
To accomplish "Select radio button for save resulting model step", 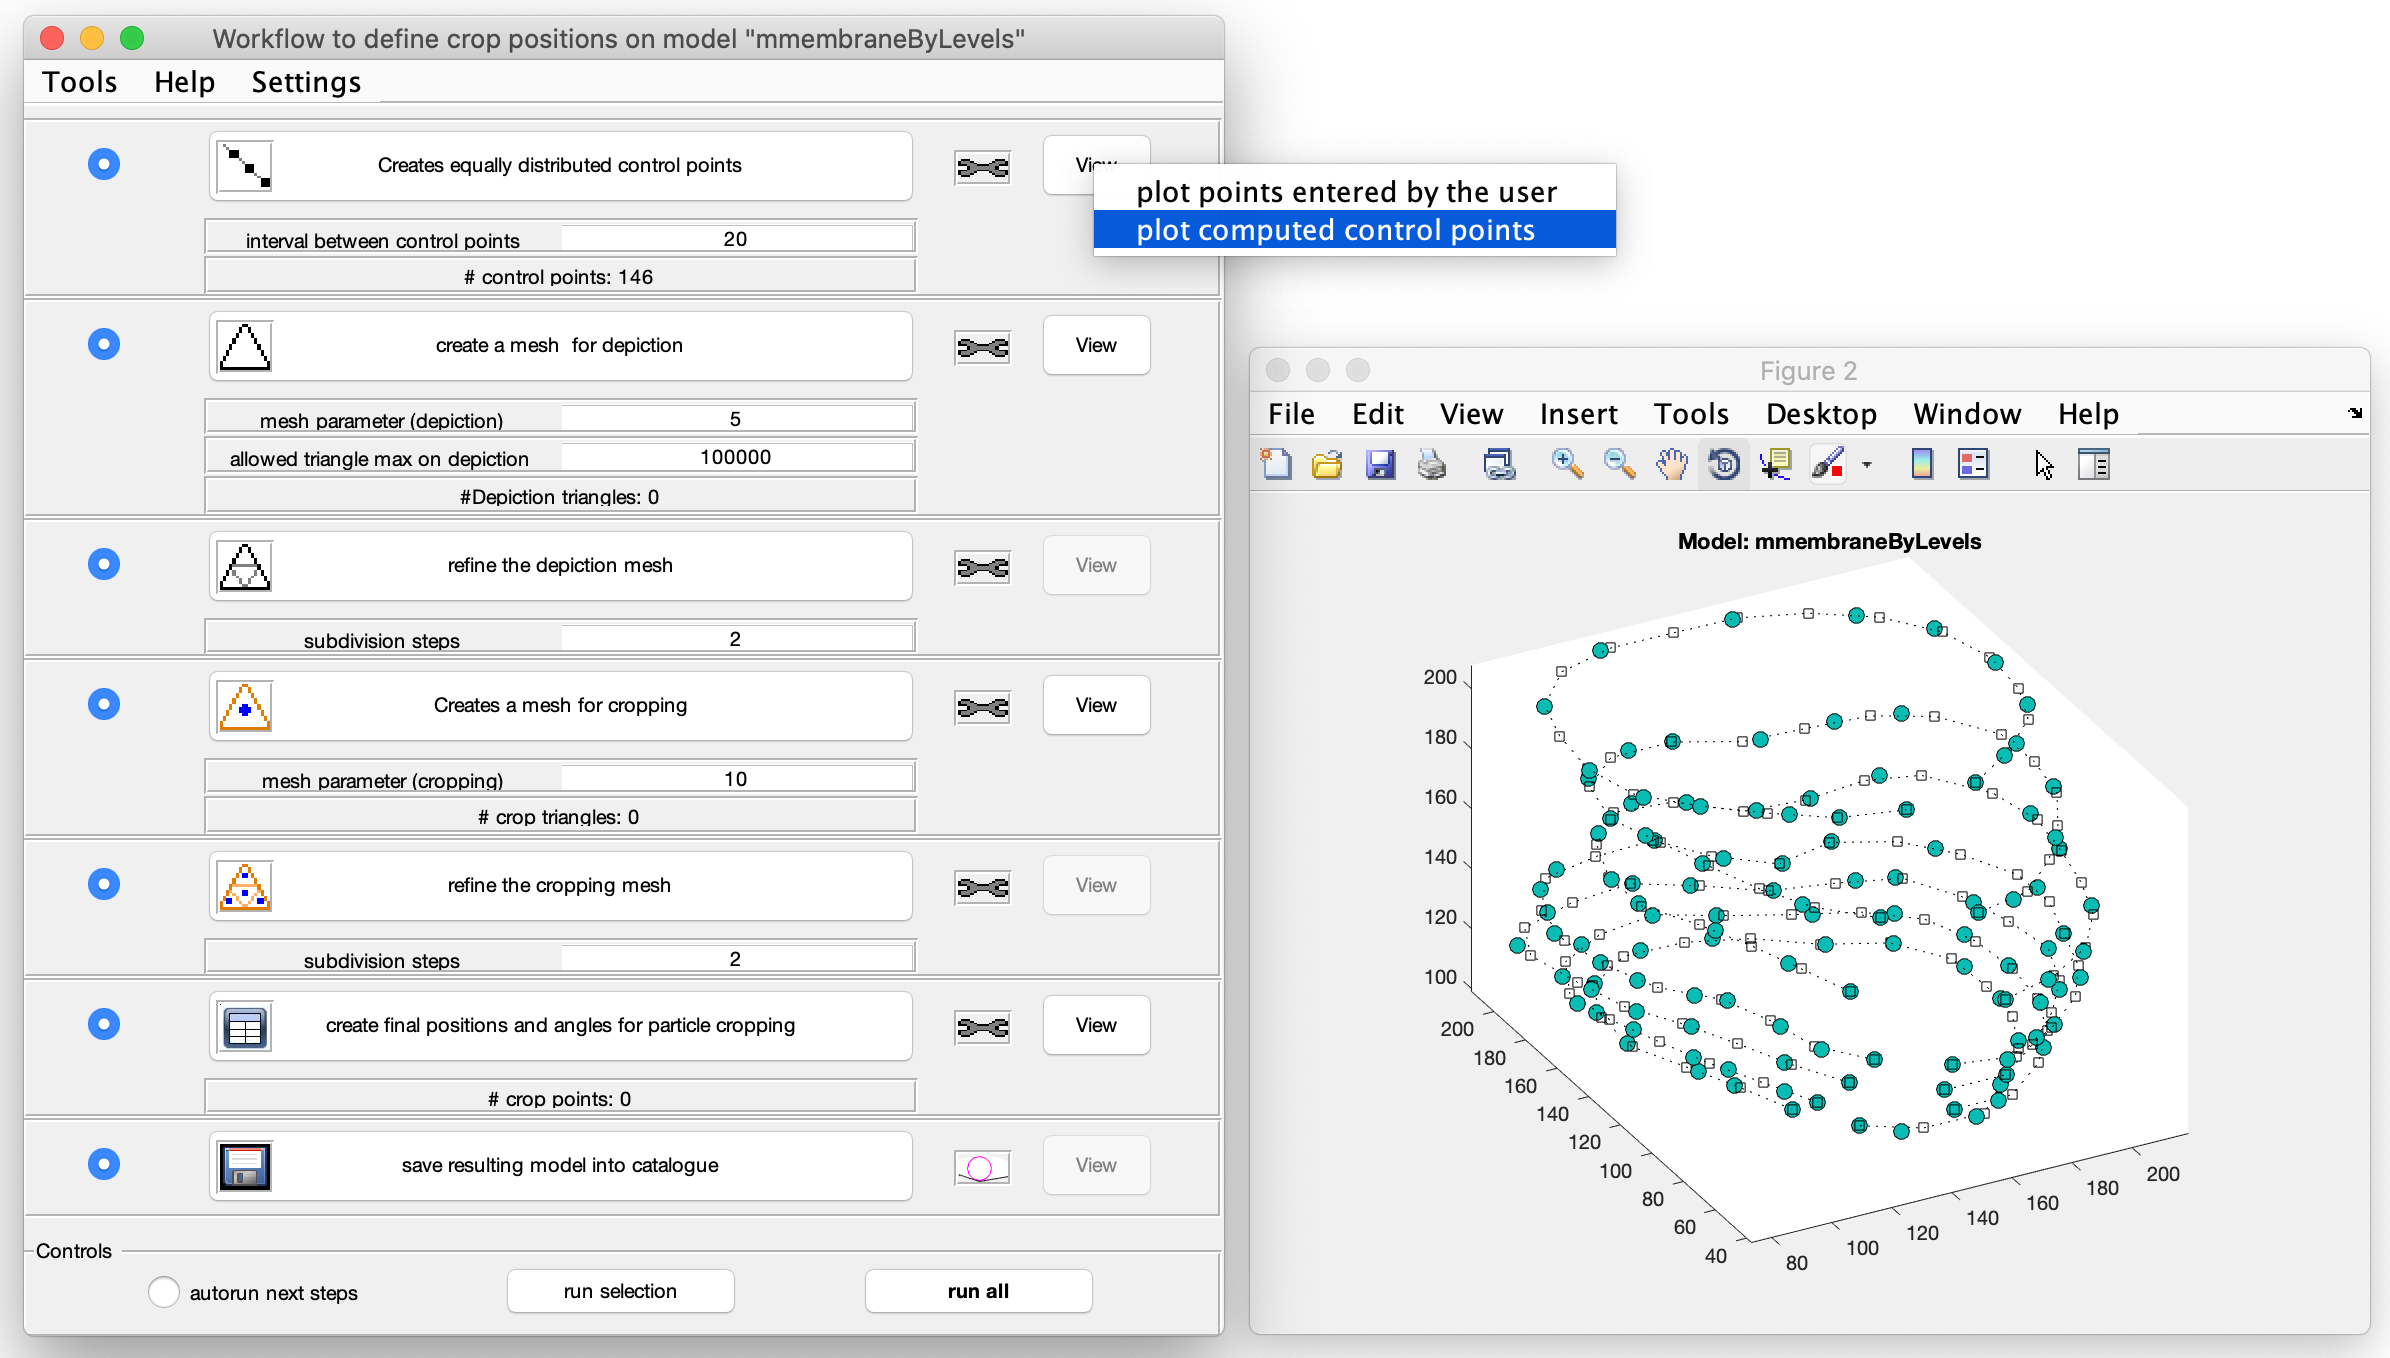I will [x=104, y=1164].
